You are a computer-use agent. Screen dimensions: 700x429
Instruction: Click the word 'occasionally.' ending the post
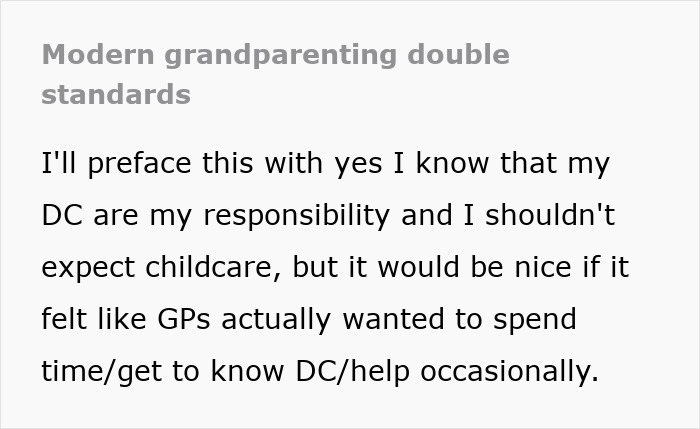click(x=509, y=372)
